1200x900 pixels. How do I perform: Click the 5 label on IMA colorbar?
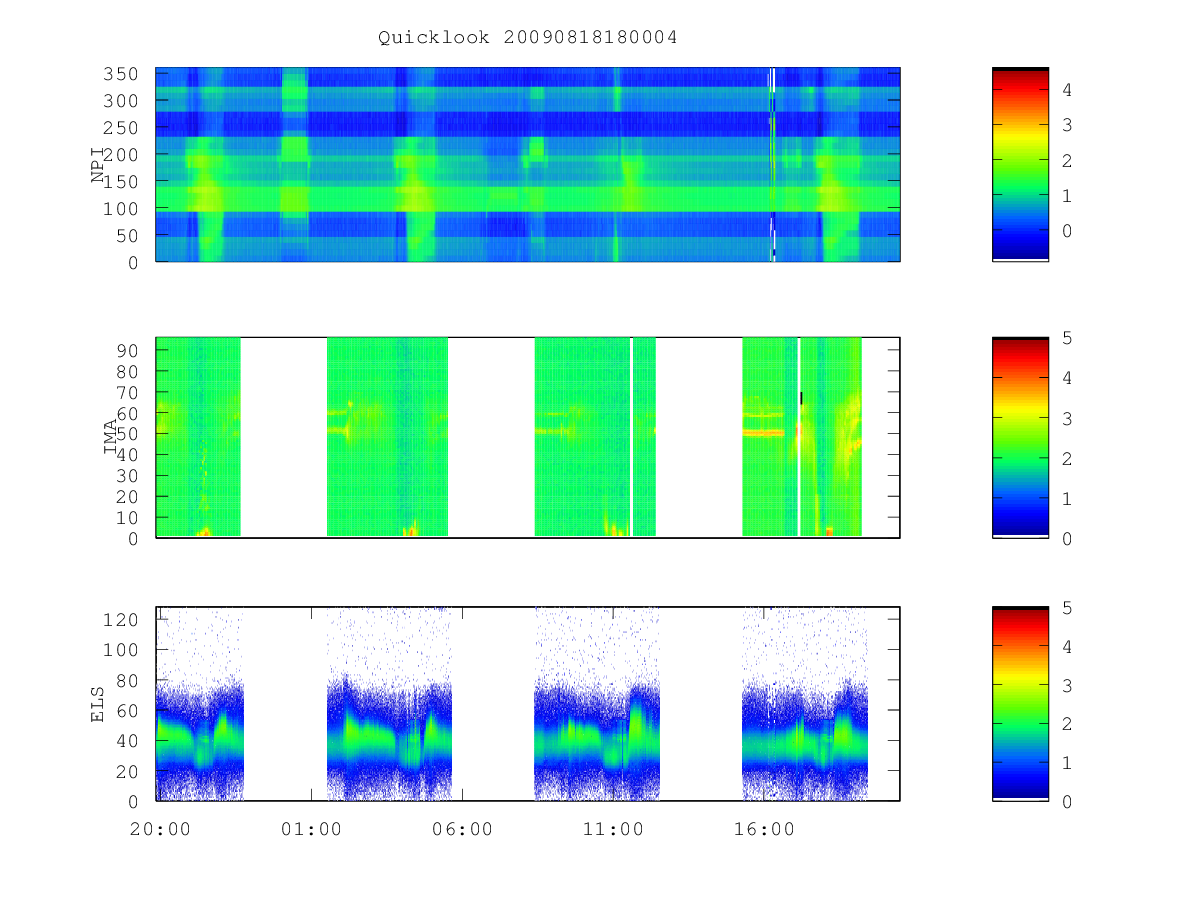1068,338
